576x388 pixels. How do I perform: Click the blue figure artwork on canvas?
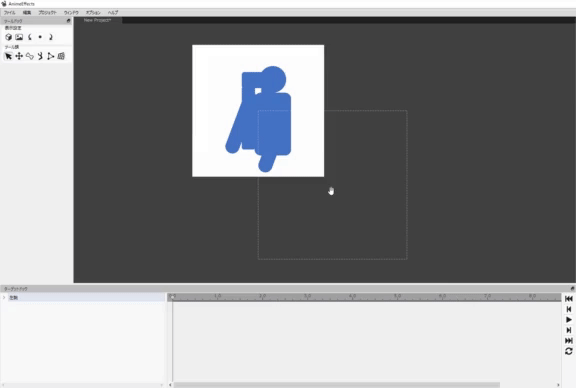[x=259, y=119]
